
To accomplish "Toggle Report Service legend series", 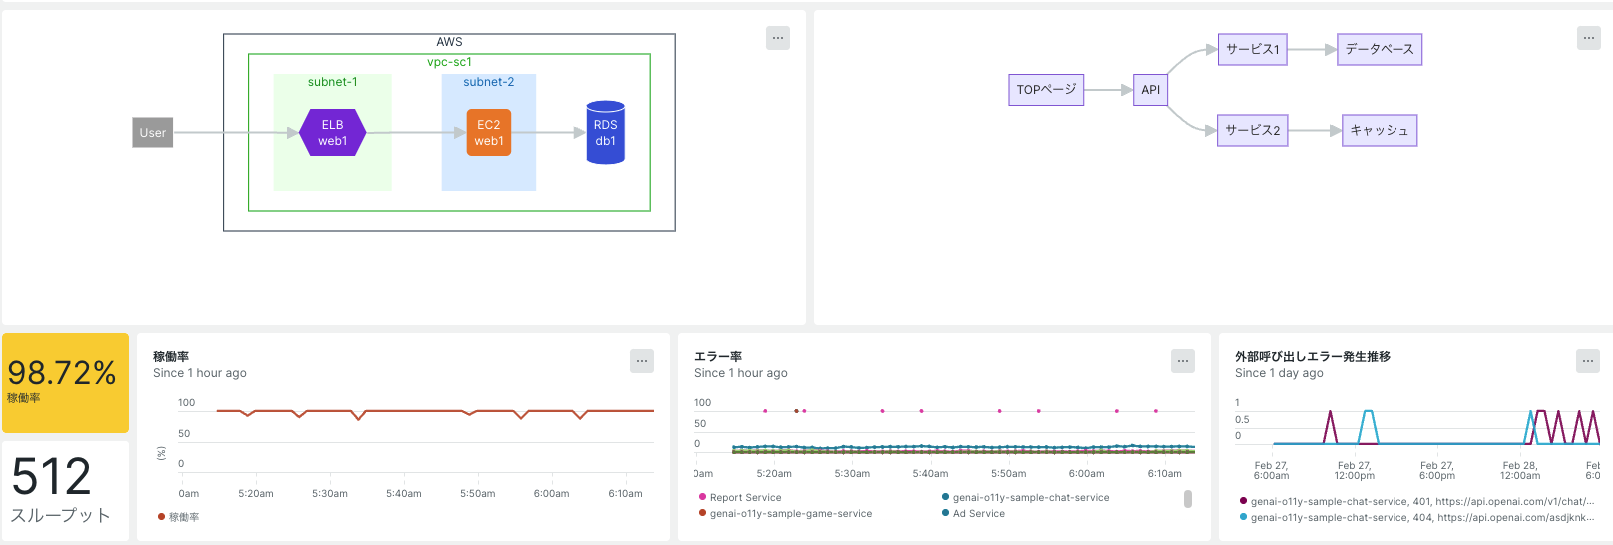I will pos(745,497).
